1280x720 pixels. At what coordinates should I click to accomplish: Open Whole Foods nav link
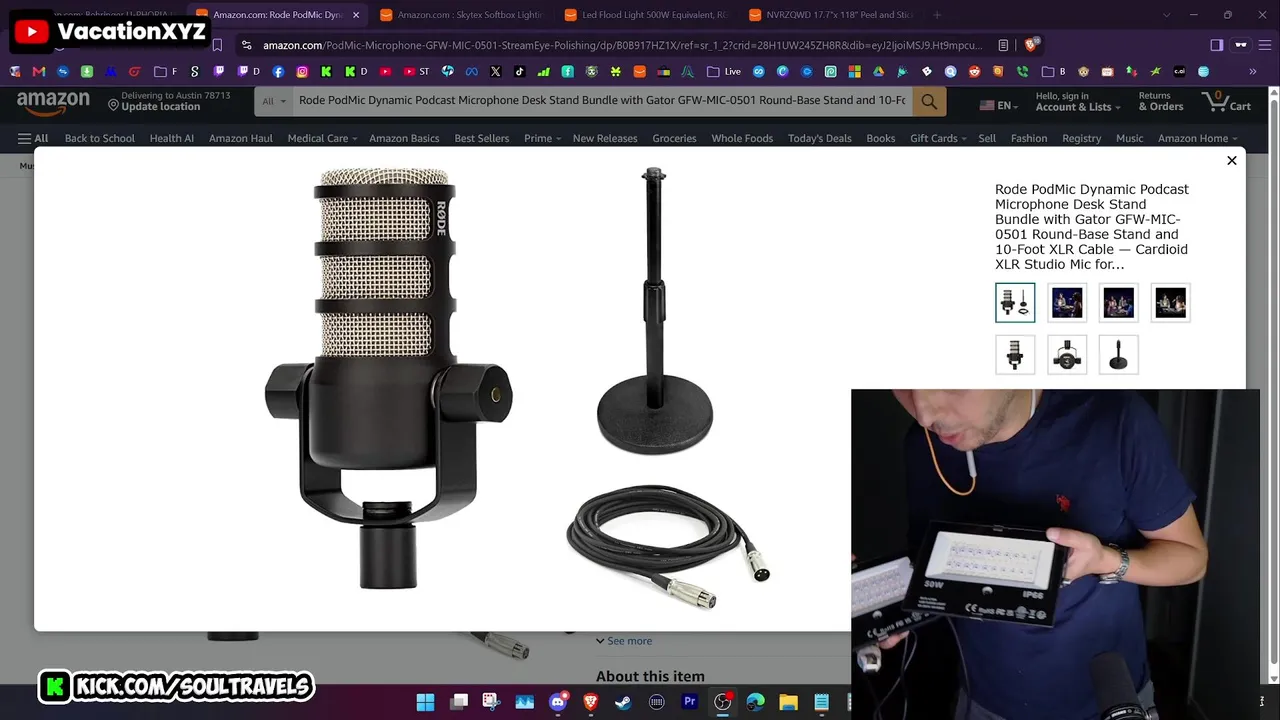(x=742, y=138)
